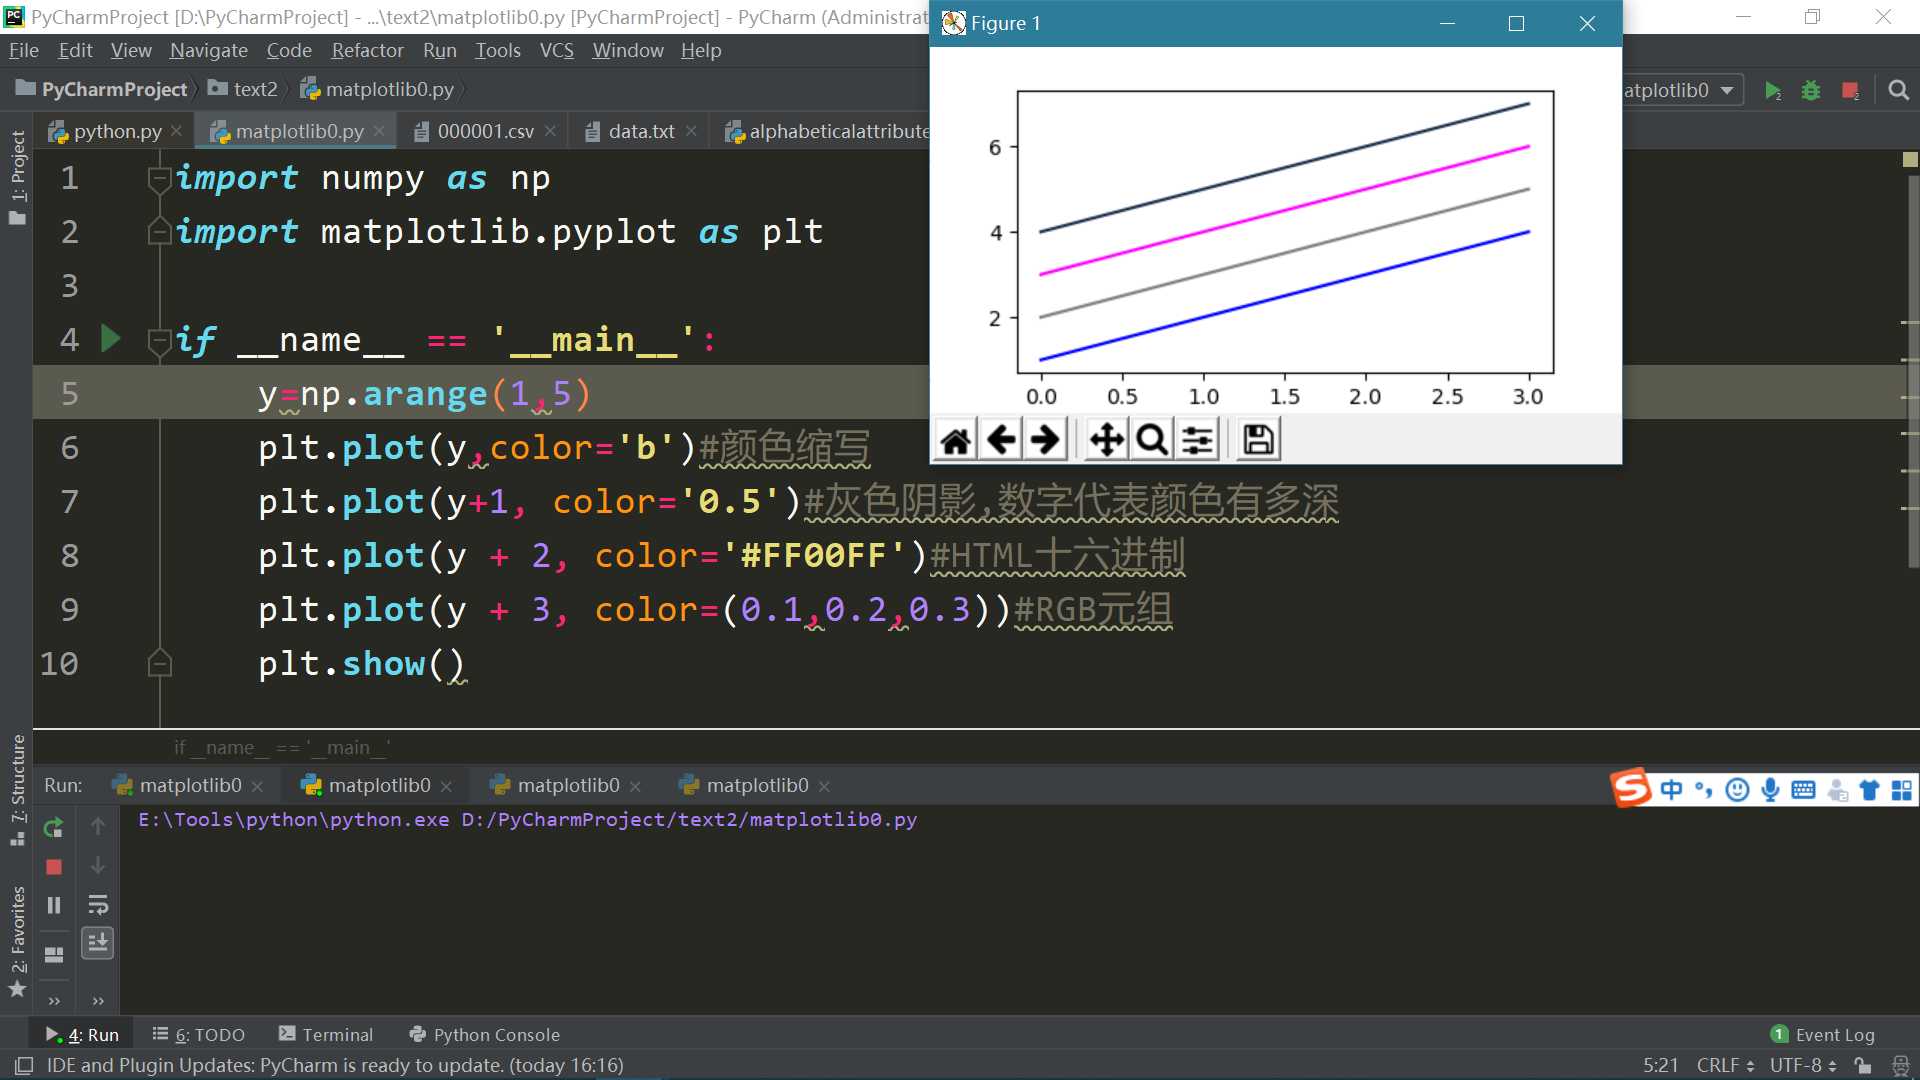The height and width of the screenshot is (1080, 1920).
Task: Open the CRLF line separator dropdown
Action: point(1726,1066)
